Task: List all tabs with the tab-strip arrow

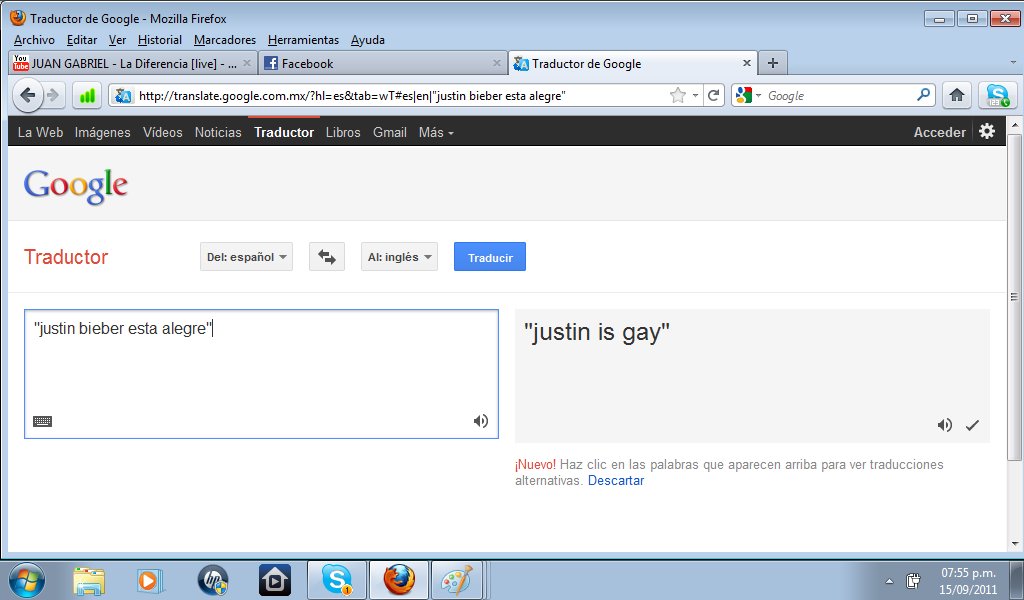Action: [x=1013, y=63]
